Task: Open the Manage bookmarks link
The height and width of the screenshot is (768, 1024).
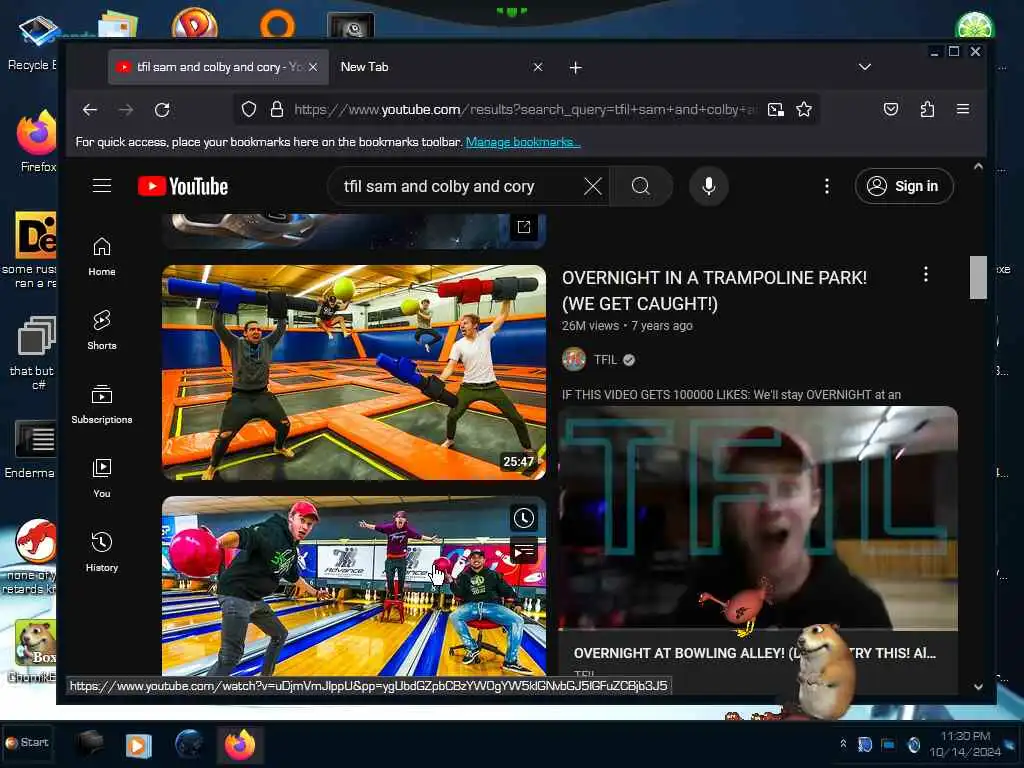Action: point(522,142)
